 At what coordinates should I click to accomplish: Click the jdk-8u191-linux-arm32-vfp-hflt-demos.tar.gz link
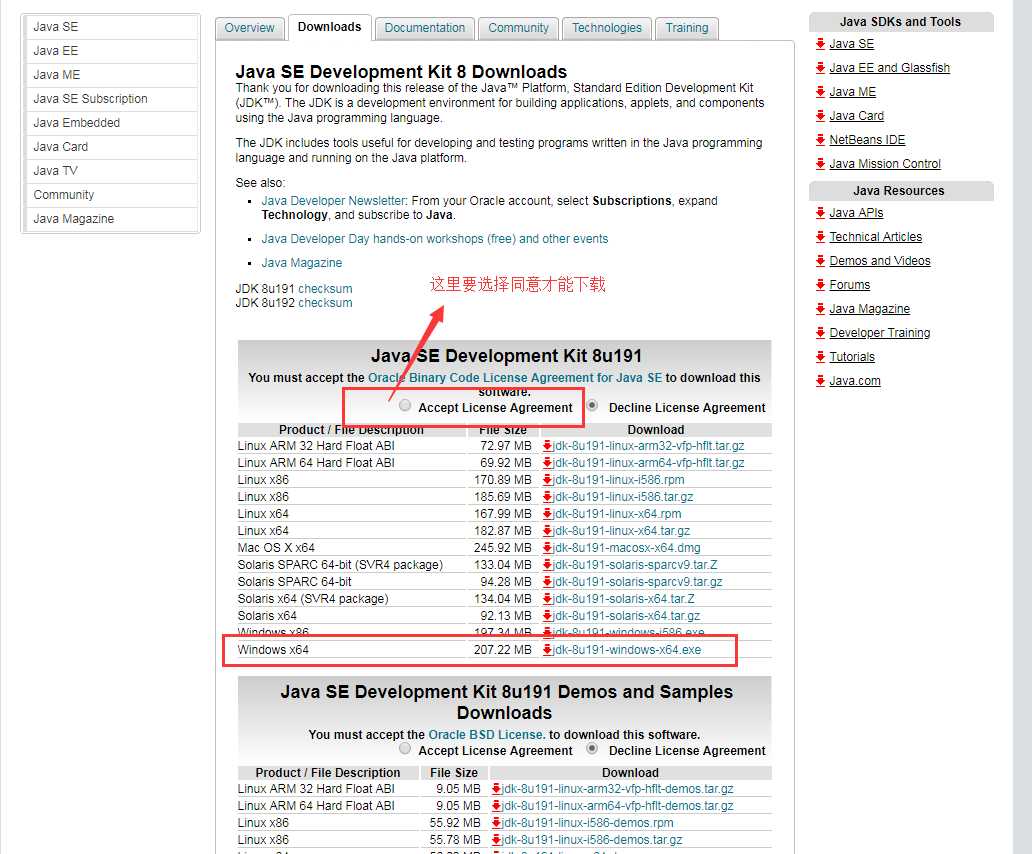point(617,789)
